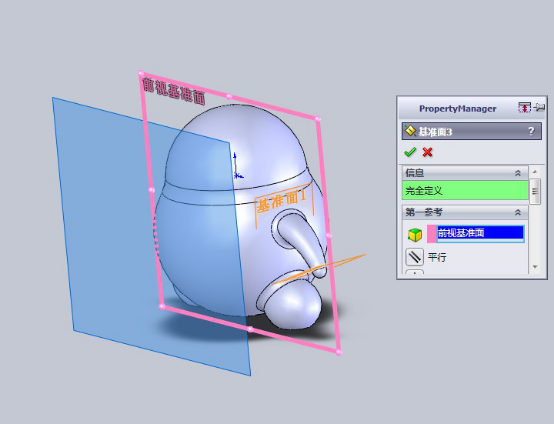Select the 基准面1 orange plane label

coord(282,200)
